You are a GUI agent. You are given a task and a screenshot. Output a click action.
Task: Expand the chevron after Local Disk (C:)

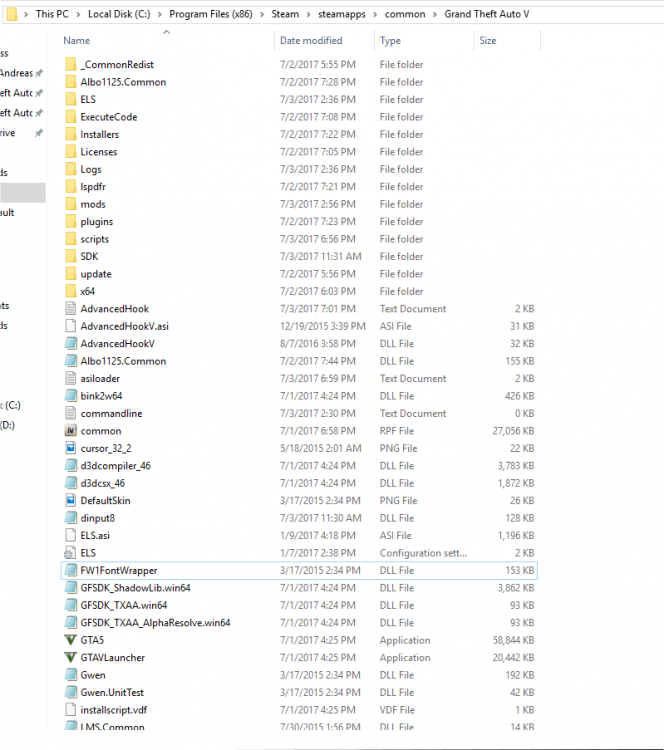click(x=160, y=14)
